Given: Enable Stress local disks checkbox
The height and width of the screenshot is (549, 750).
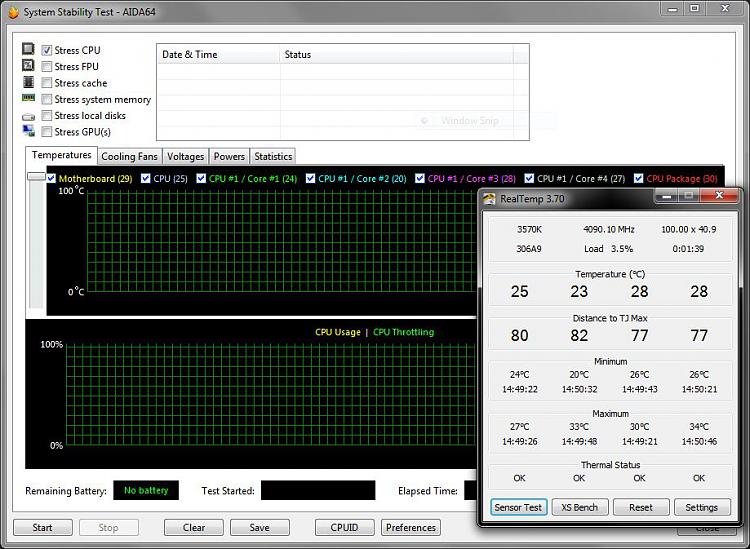Looking at the screenshot, I should 46,116.
